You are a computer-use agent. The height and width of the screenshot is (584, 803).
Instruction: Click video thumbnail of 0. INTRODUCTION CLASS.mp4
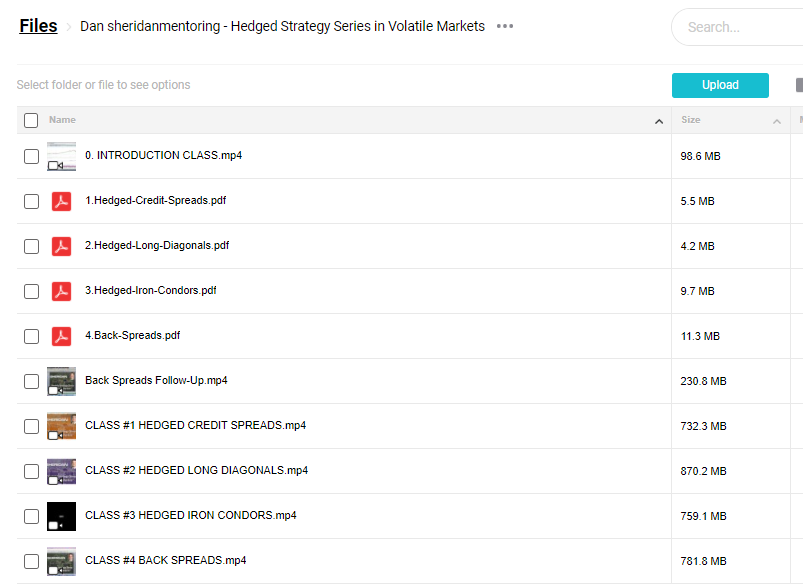tap(61, 156)
